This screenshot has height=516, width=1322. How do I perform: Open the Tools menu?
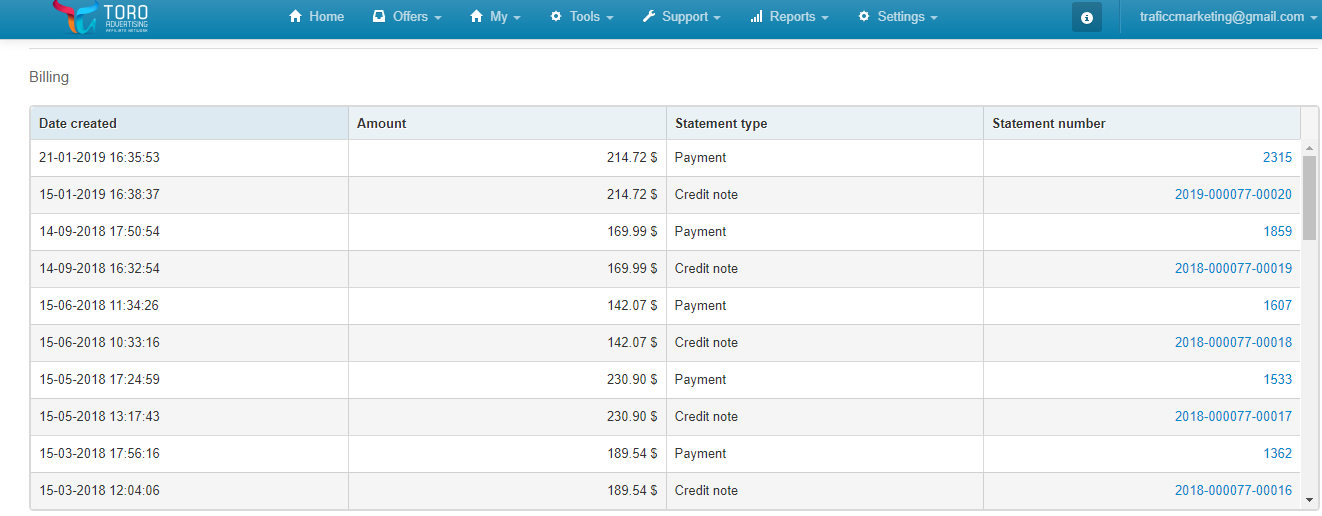[582, 17]
